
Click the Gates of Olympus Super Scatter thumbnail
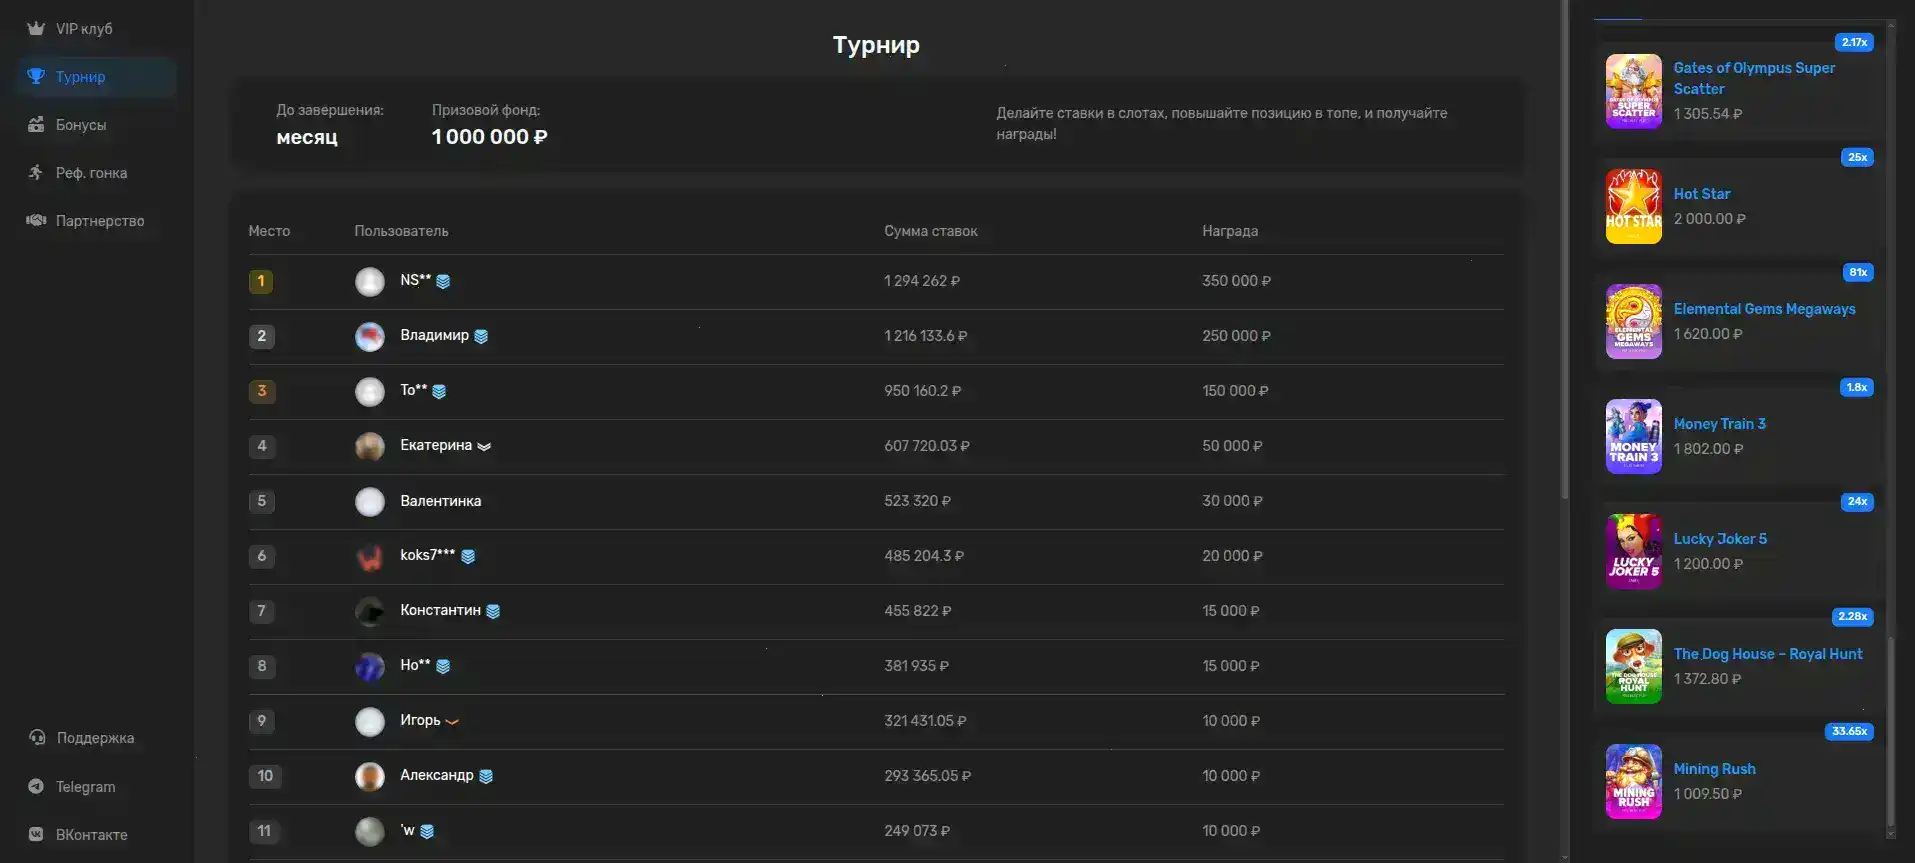[1633, 91]
